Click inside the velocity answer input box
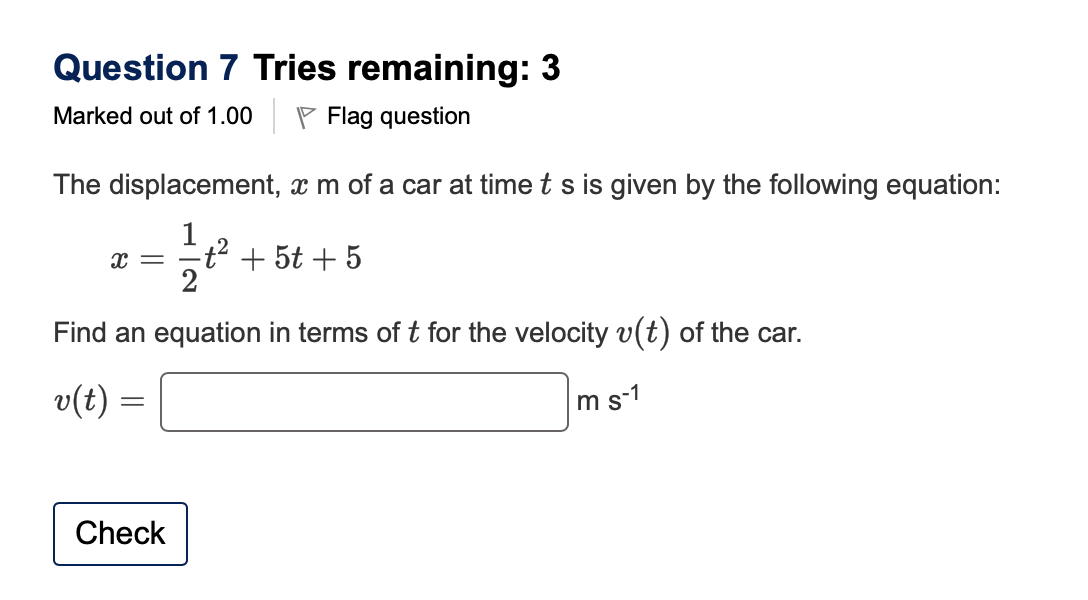Viewport: 1088px width, 600px height. (x=363, y=400)
